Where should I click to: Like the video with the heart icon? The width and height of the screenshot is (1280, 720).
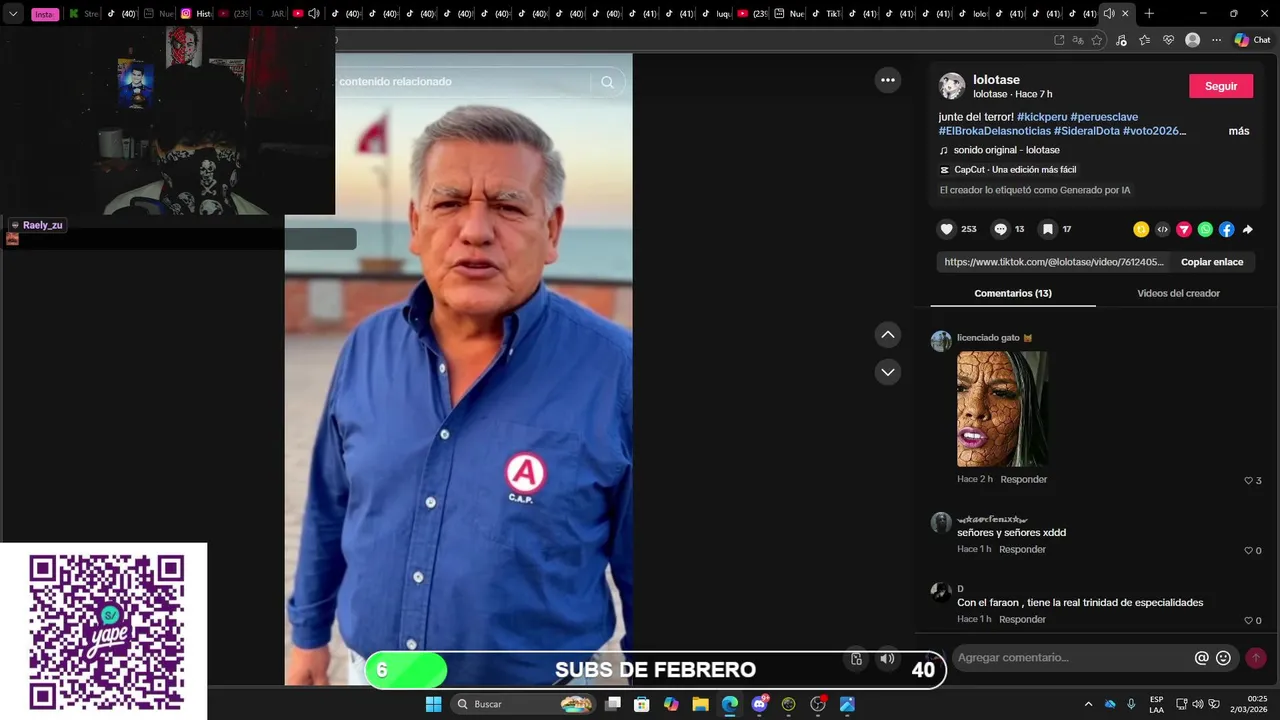click(x=947, y=229)
